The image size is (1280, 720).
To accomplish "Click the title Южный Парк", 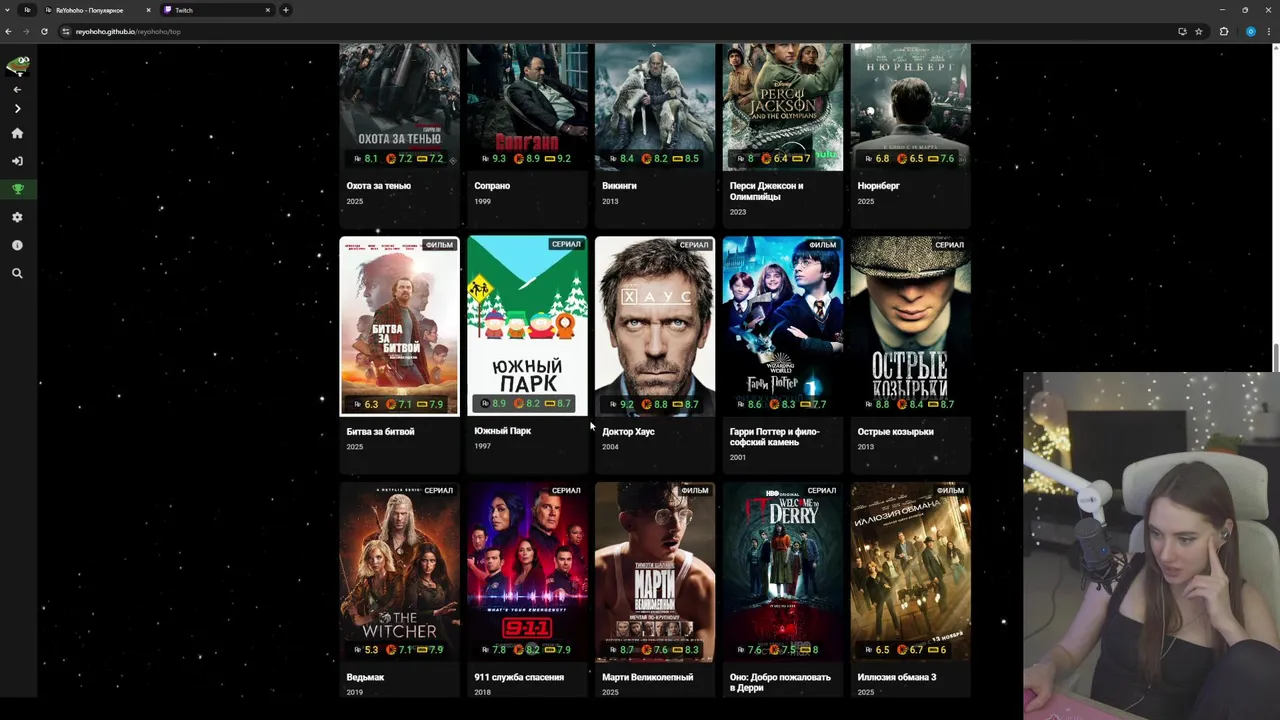I will pyautogui.click(x=503, y=431).
